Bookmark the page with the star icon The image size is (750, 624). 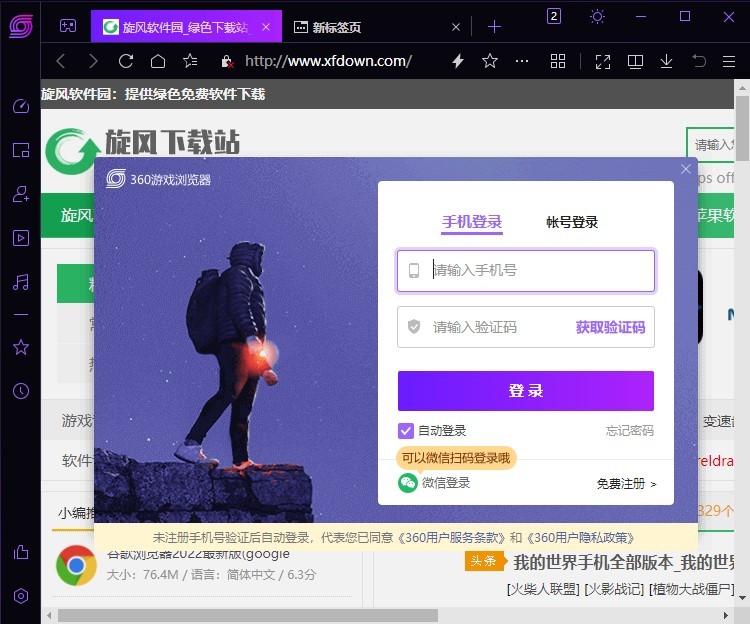pos(490,61)
